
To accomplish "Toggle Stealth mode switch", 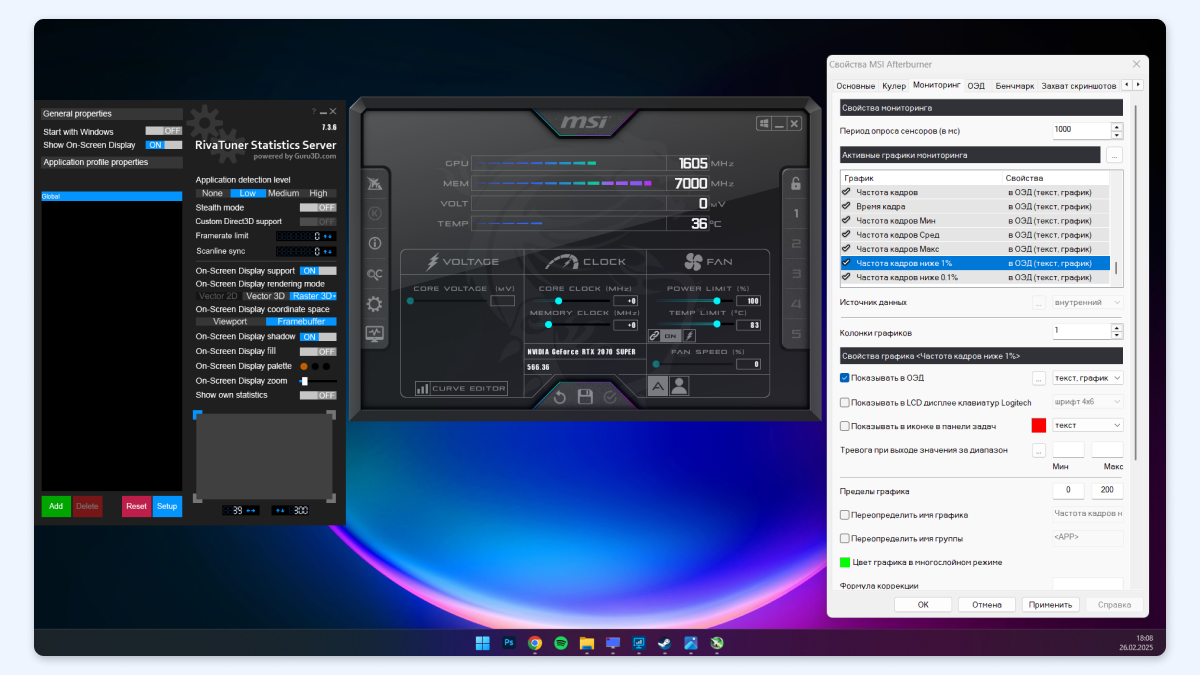I will [x=318, y=207].
